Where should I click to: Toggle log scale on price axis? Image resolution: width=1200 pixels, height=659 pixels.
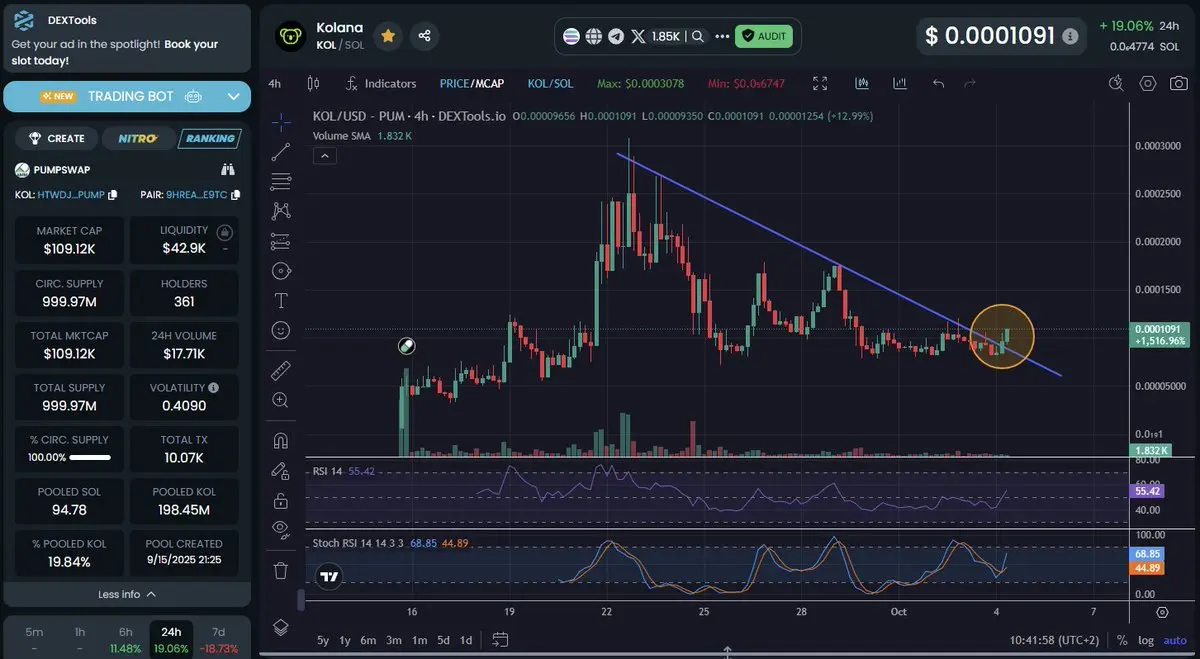(x=1146, y=640)
